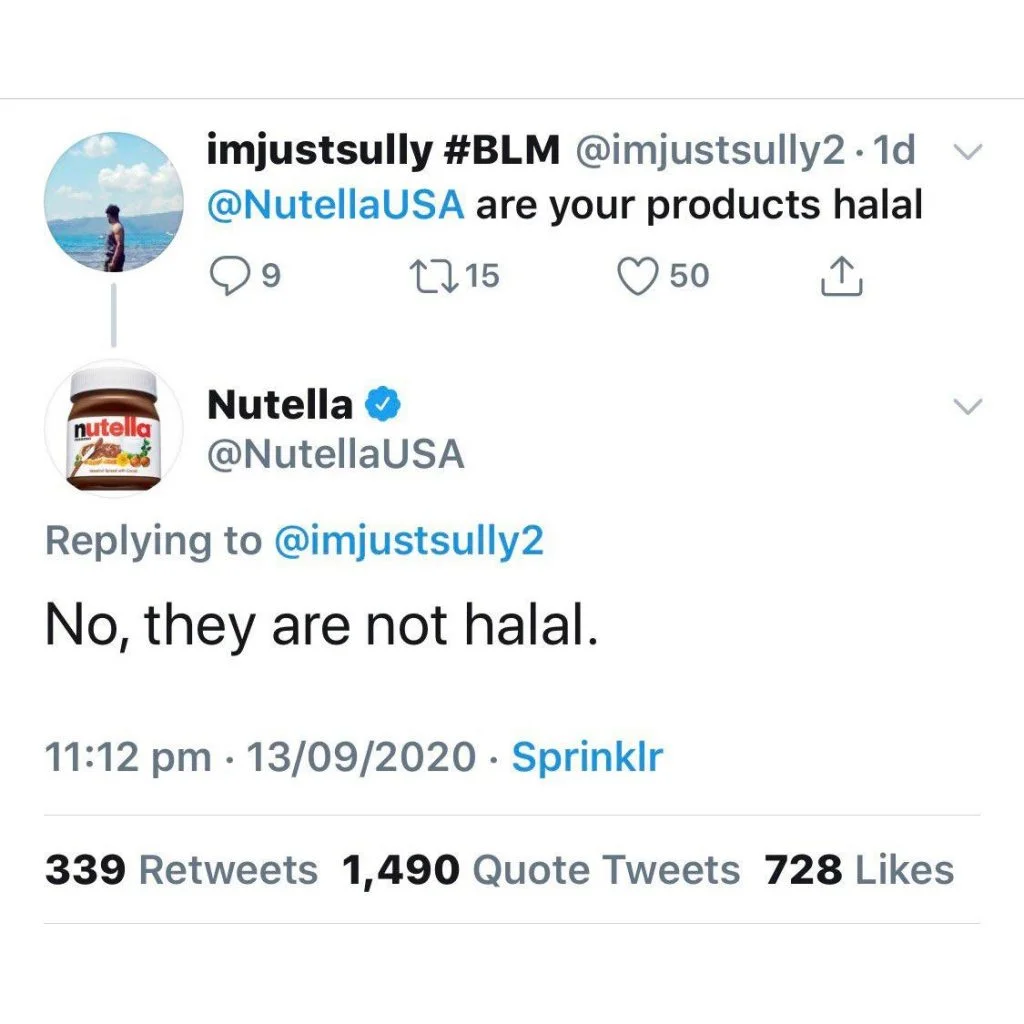Click the @imjustsully2 replying-to link

(x=408, y=541)
